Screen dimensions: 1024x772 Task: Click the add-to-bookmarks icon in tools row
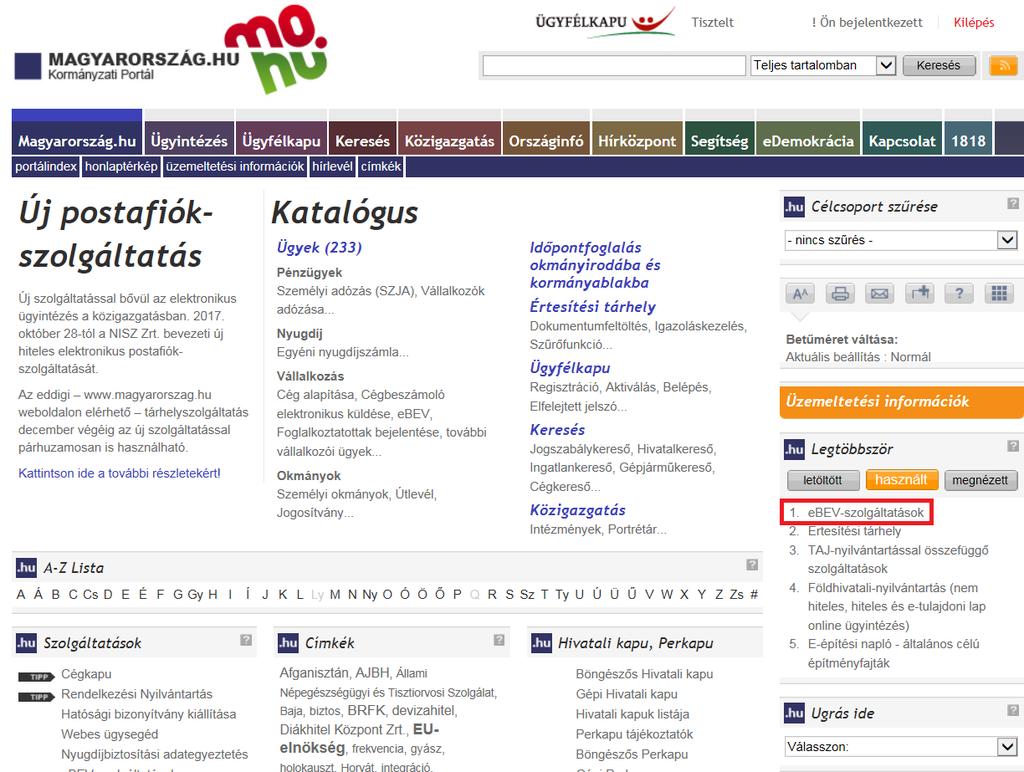[x=920, y=294]
